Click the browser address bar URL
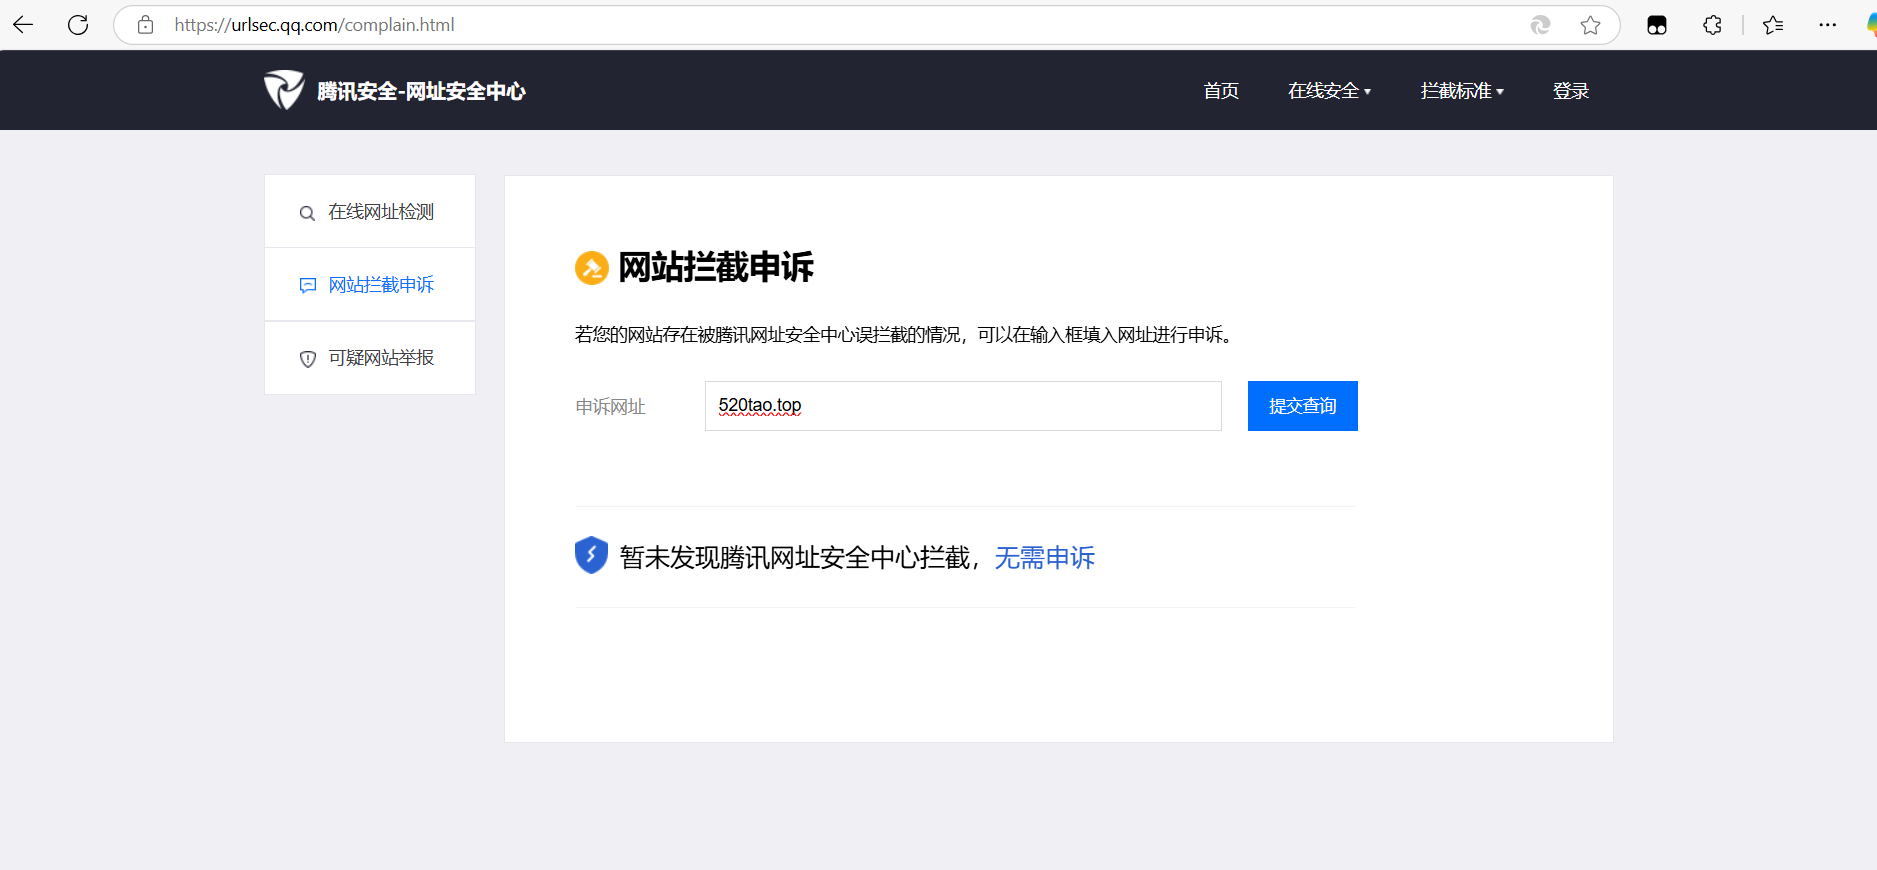 tap(314, 25)
